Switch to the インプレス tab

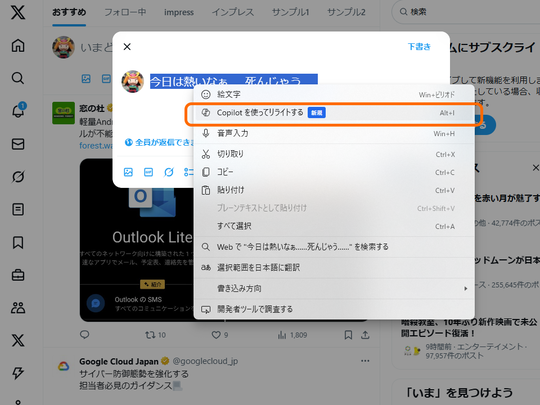pos(233,12)
